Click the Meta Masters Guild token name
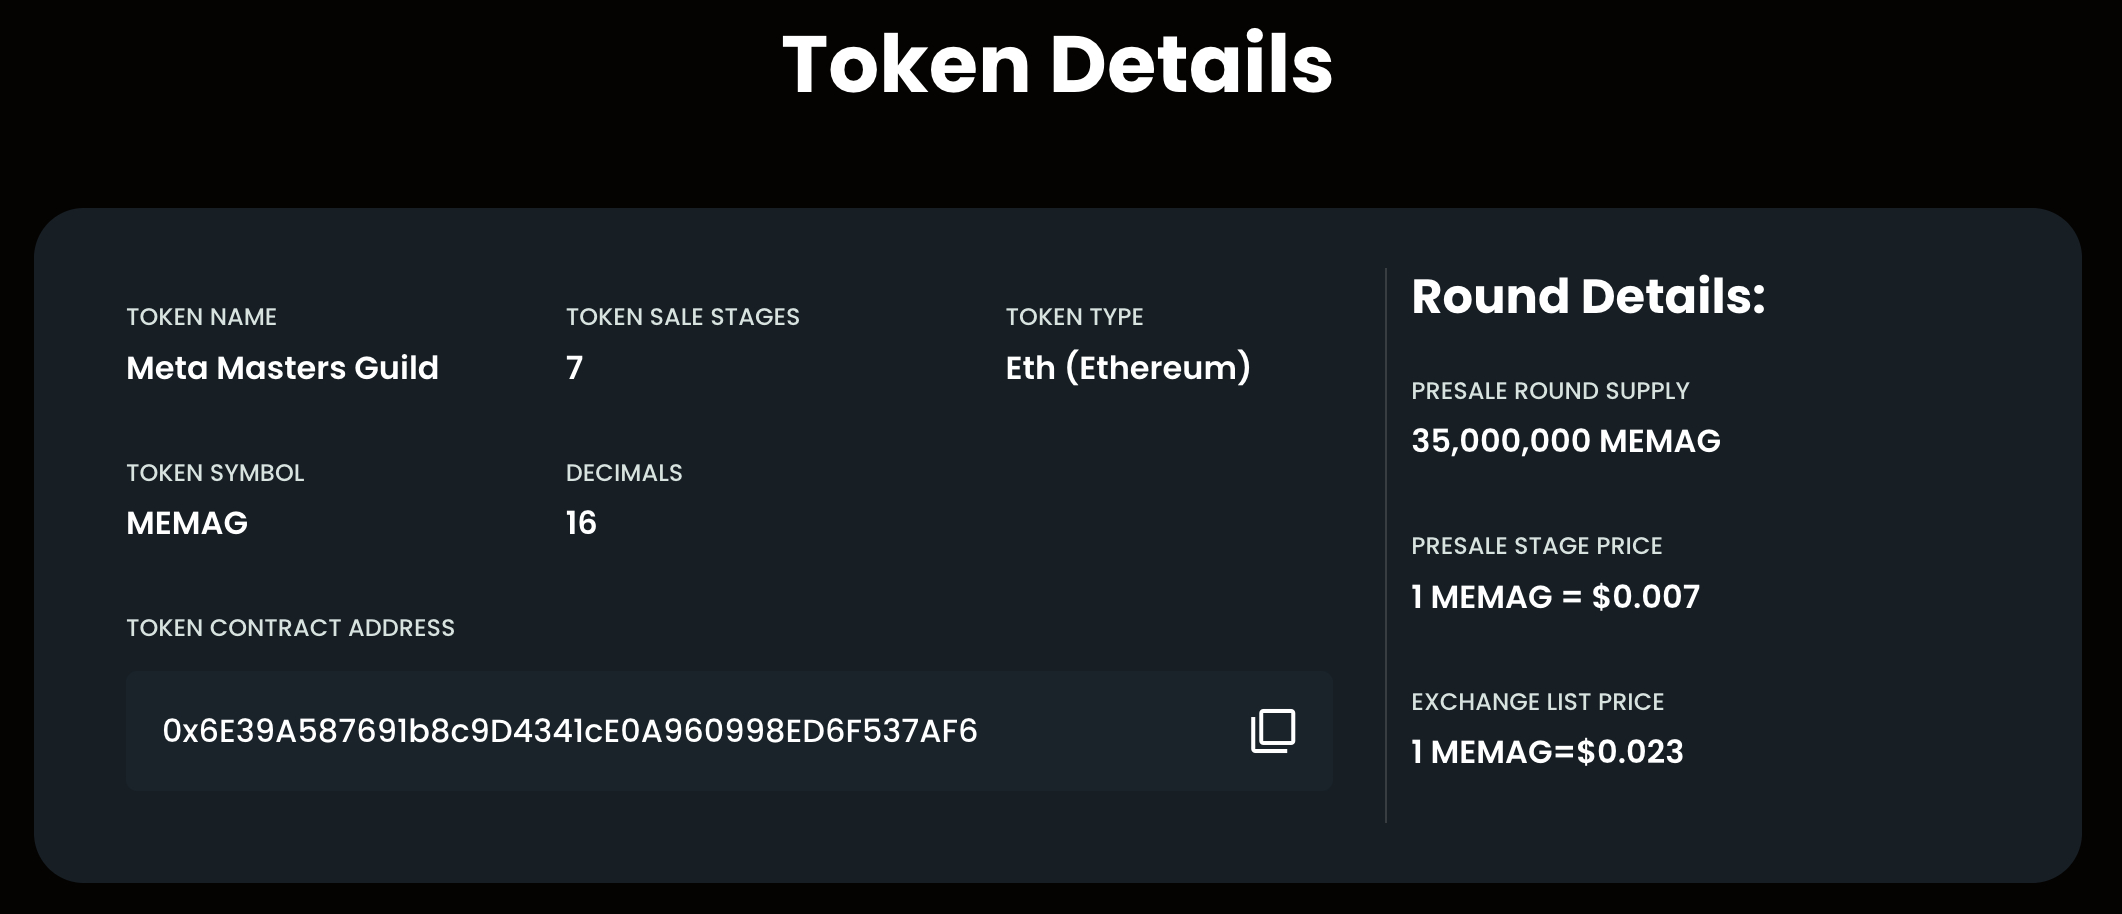Image resolution: width=2122 pixels, height=914 pixels. (282, 368)
